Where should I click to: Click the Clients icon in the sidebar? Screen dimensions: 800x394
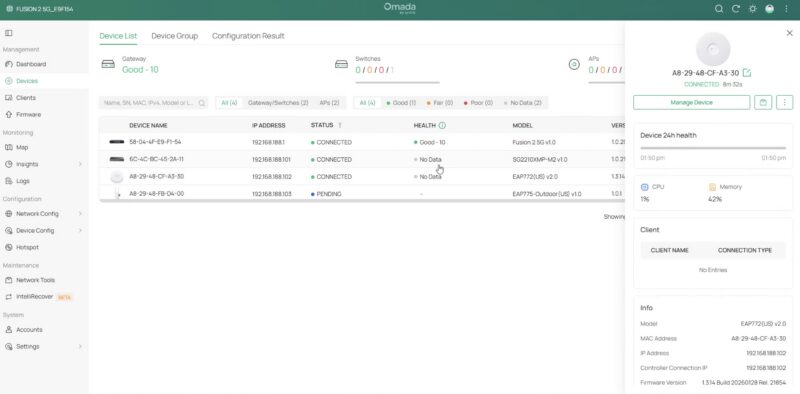click(8, 97)
